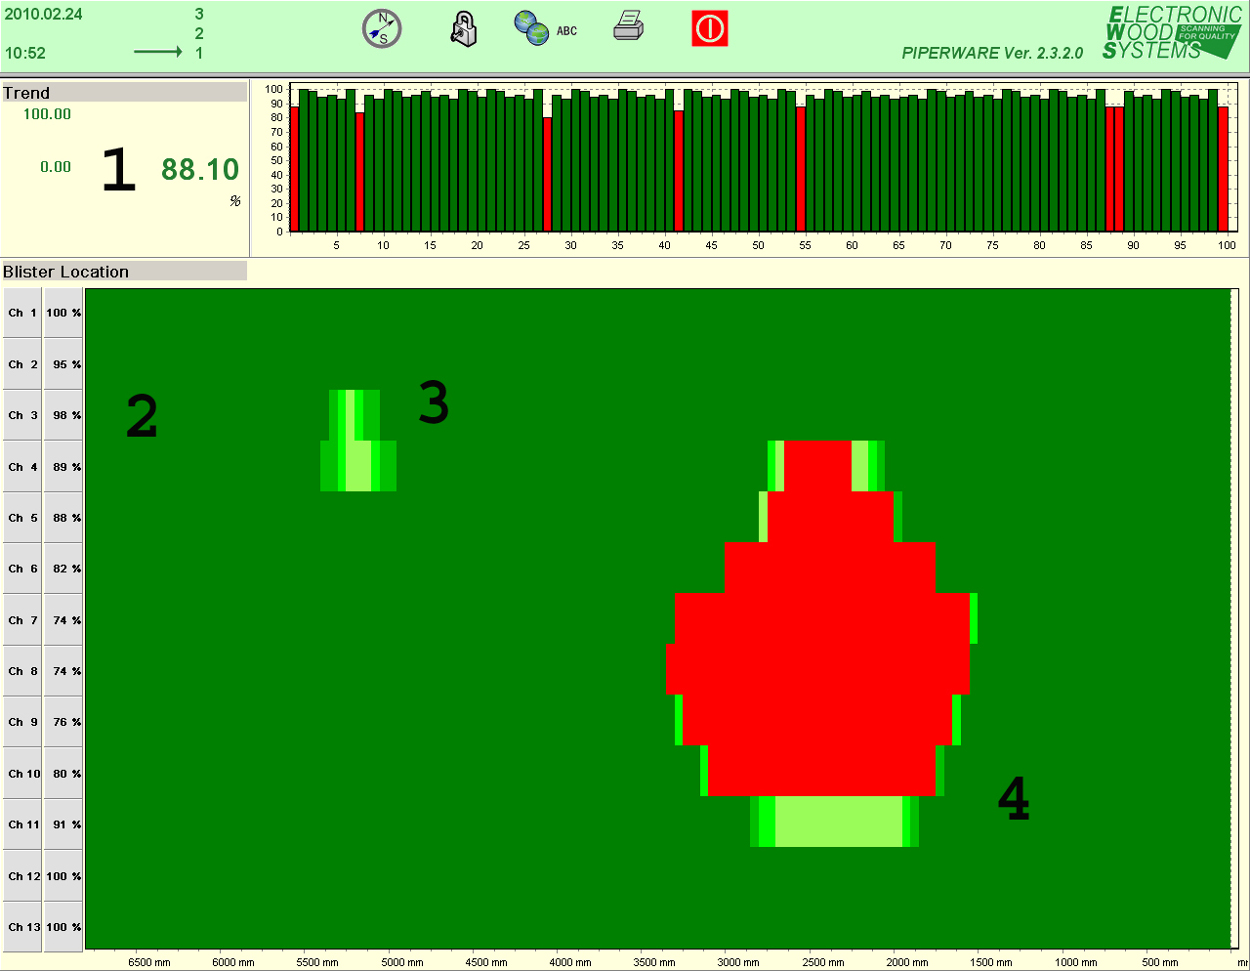Click the arrow next to board number 1
Screen dimensions: 1250x971
(157, 53)
